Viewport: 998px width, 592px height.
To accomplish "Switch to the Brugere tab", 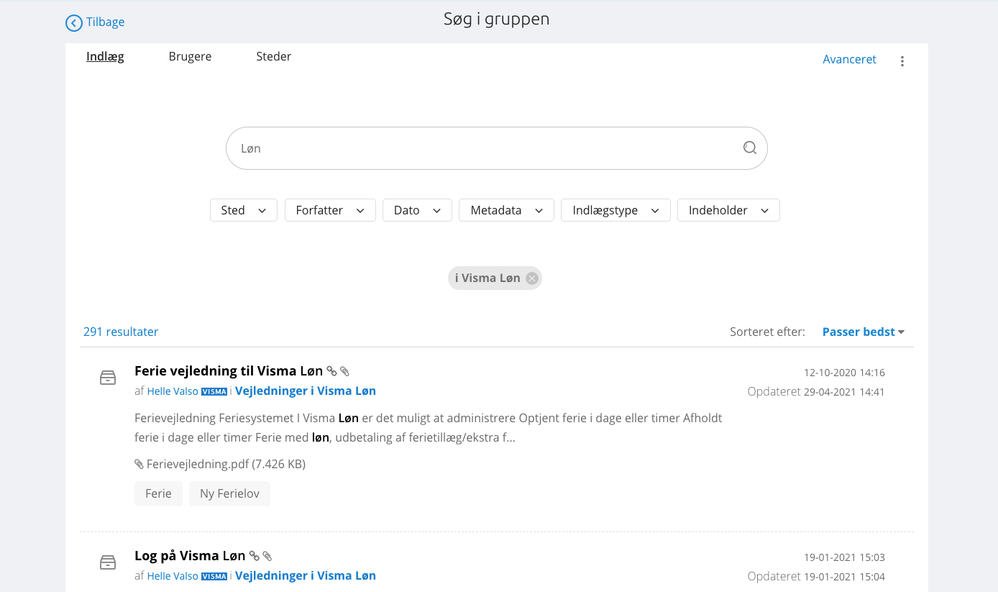I will pyautogui.click(x=190, y=57).
